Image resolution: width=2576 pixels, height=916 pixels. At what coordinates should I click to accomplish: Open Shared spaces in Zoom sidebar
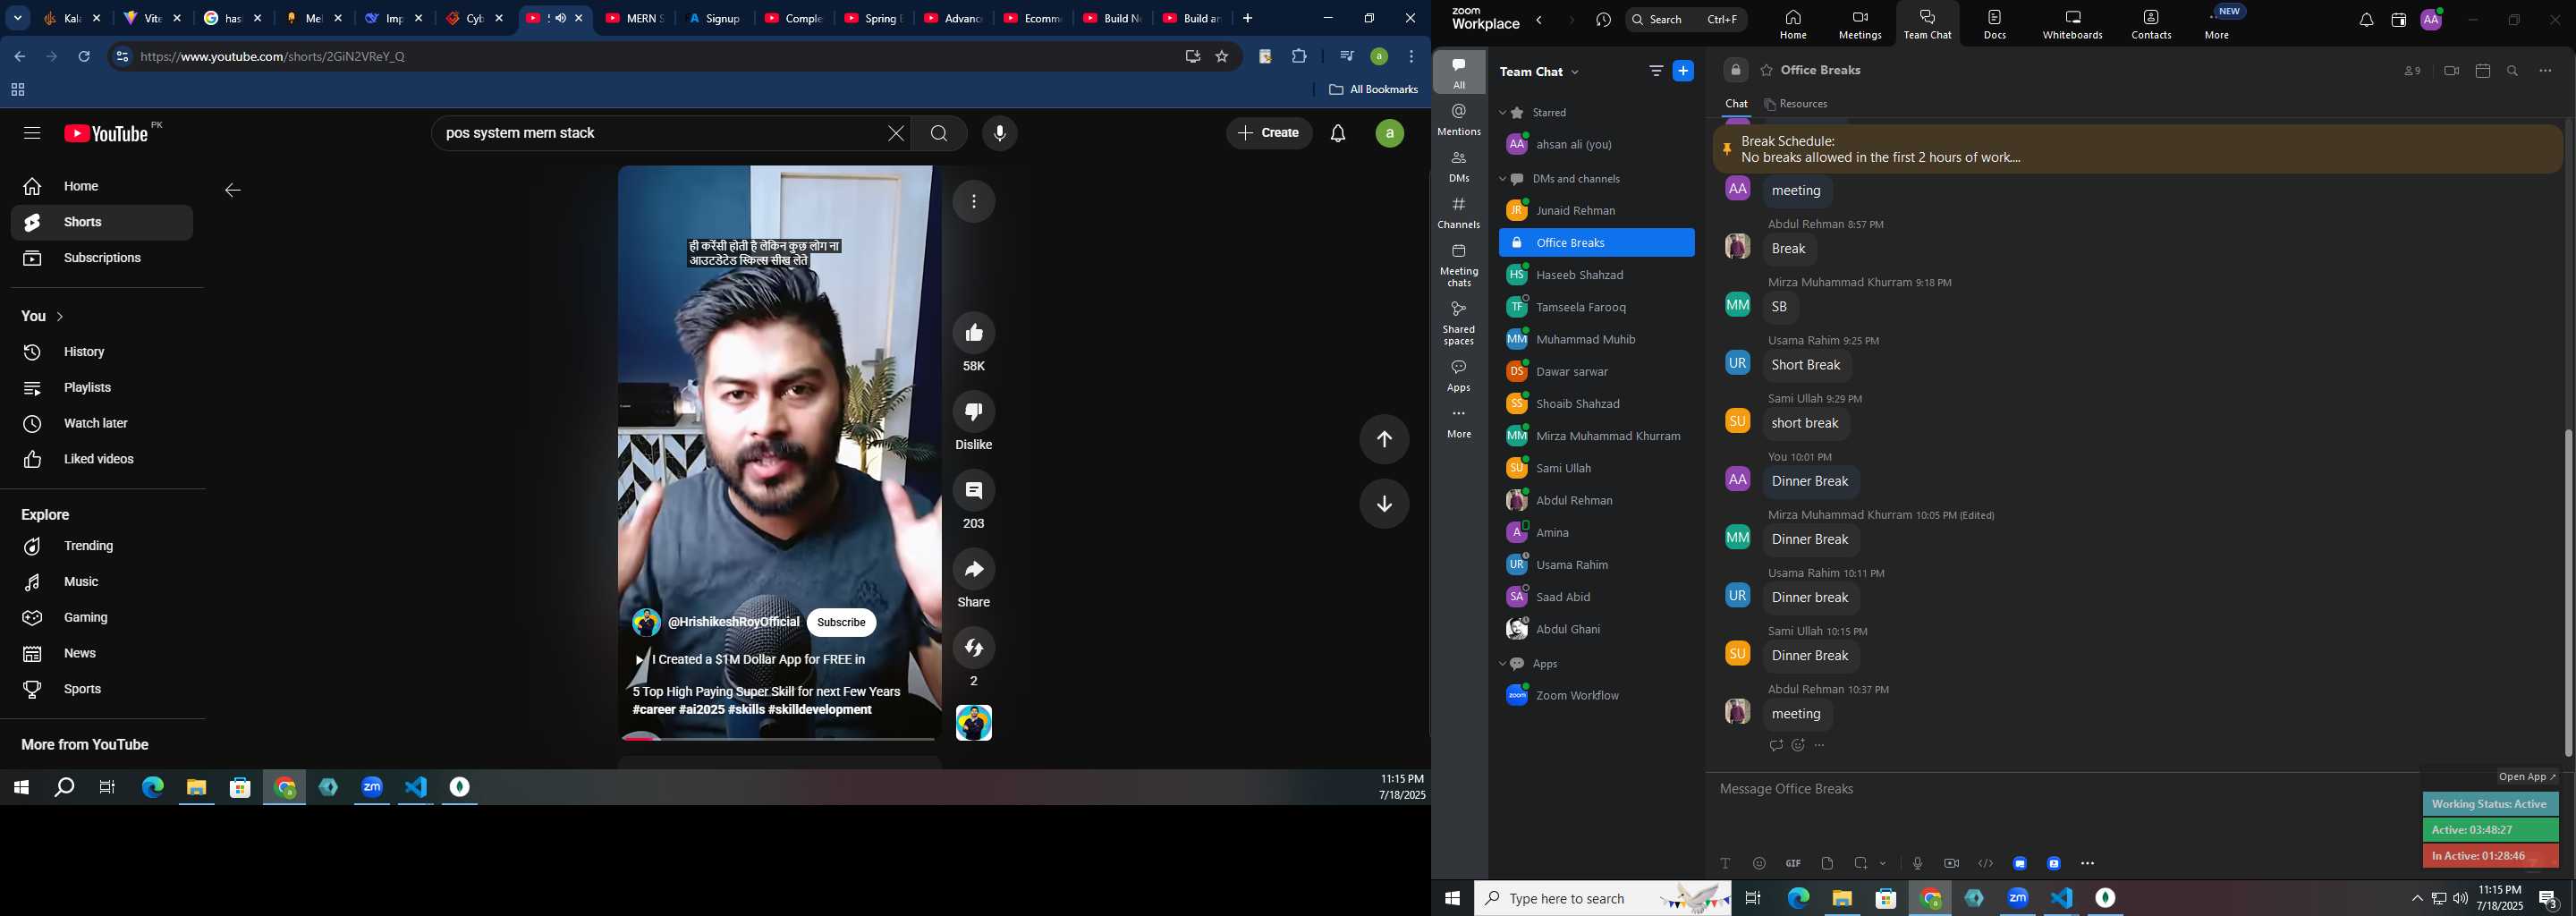click(1459, 323)
